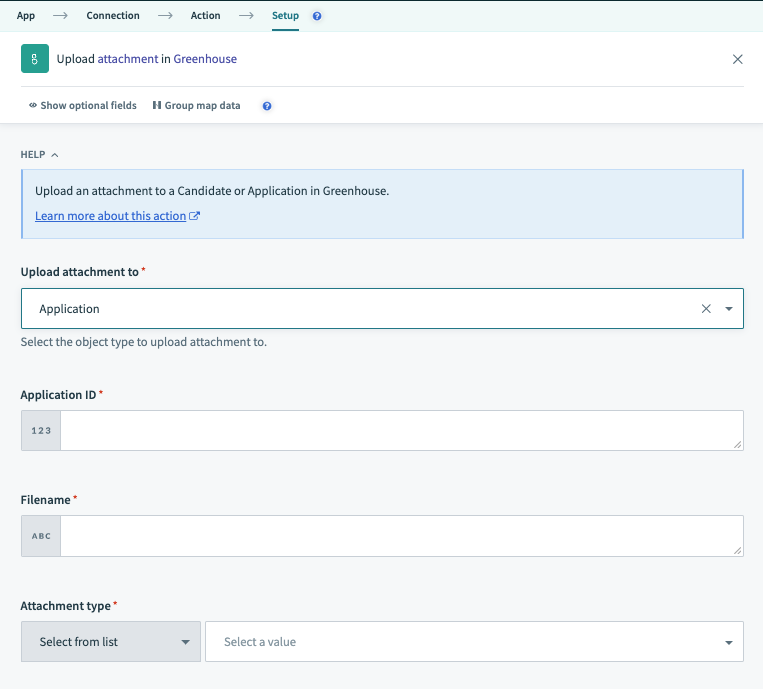Open external link icon after Learn more
The width and height of the screenshot is (763, 689).
click(194, 216)
